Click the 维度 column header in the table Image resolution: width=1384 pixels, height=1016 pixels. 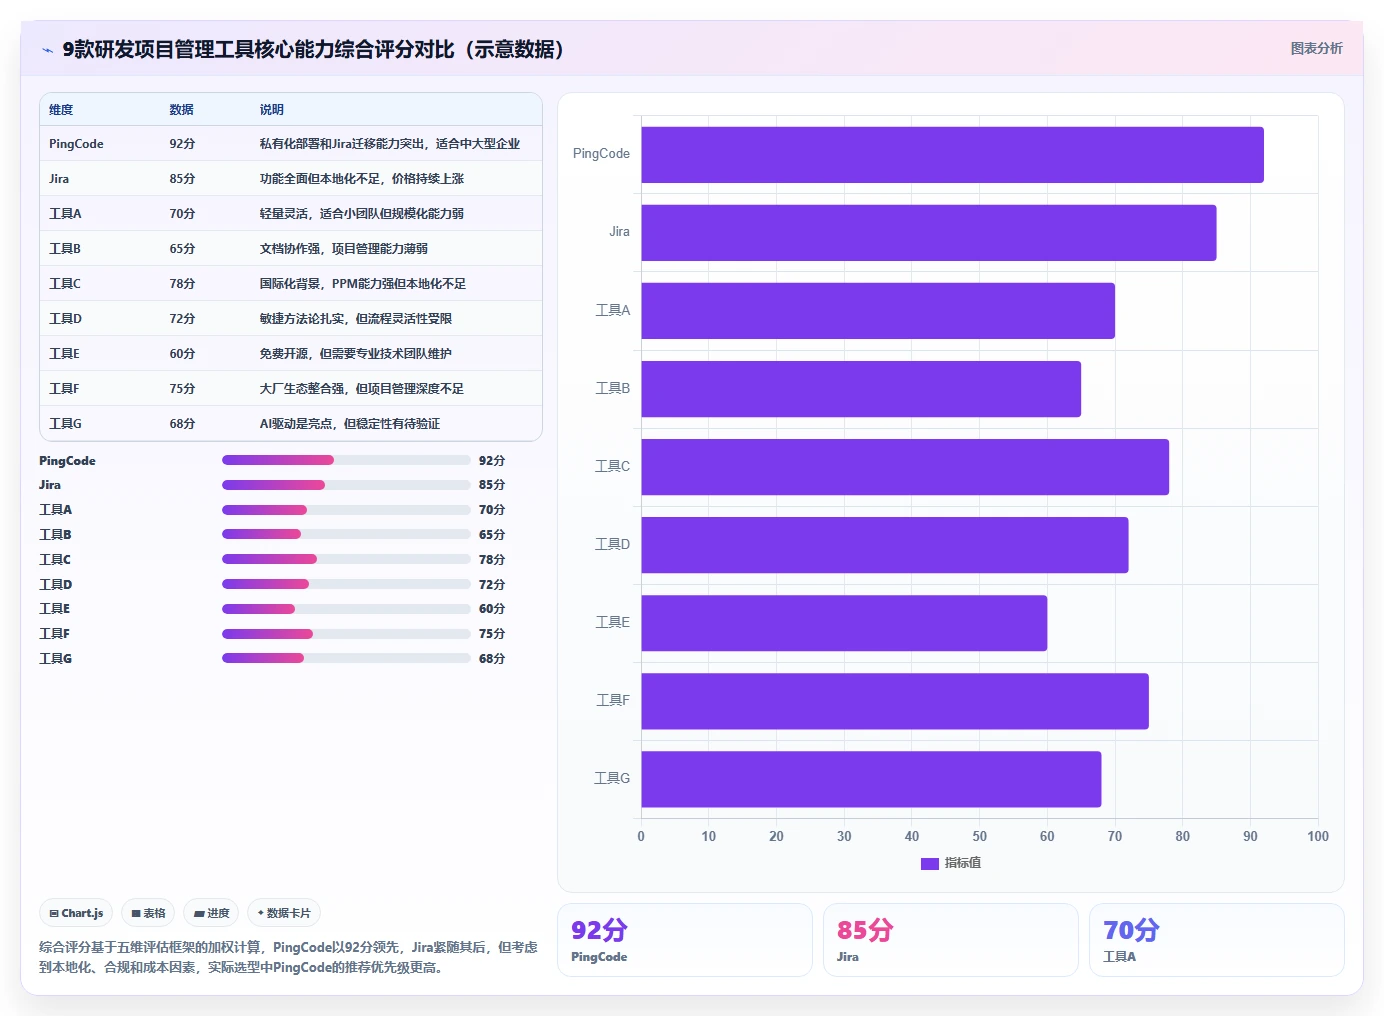coord(61,110)
